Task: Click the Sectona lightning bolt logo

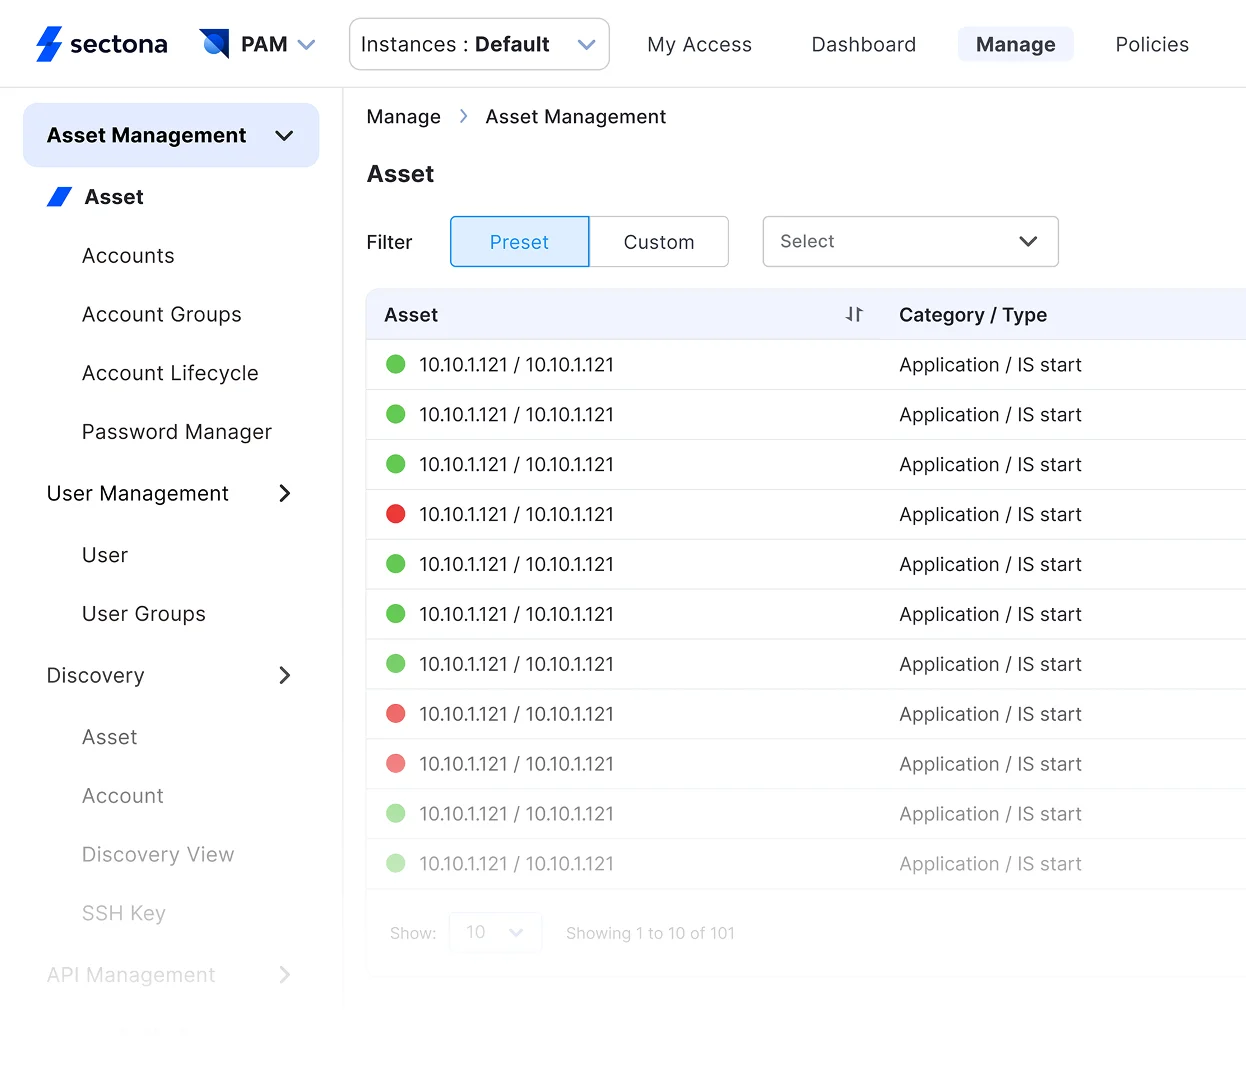Action: (49, 44)
